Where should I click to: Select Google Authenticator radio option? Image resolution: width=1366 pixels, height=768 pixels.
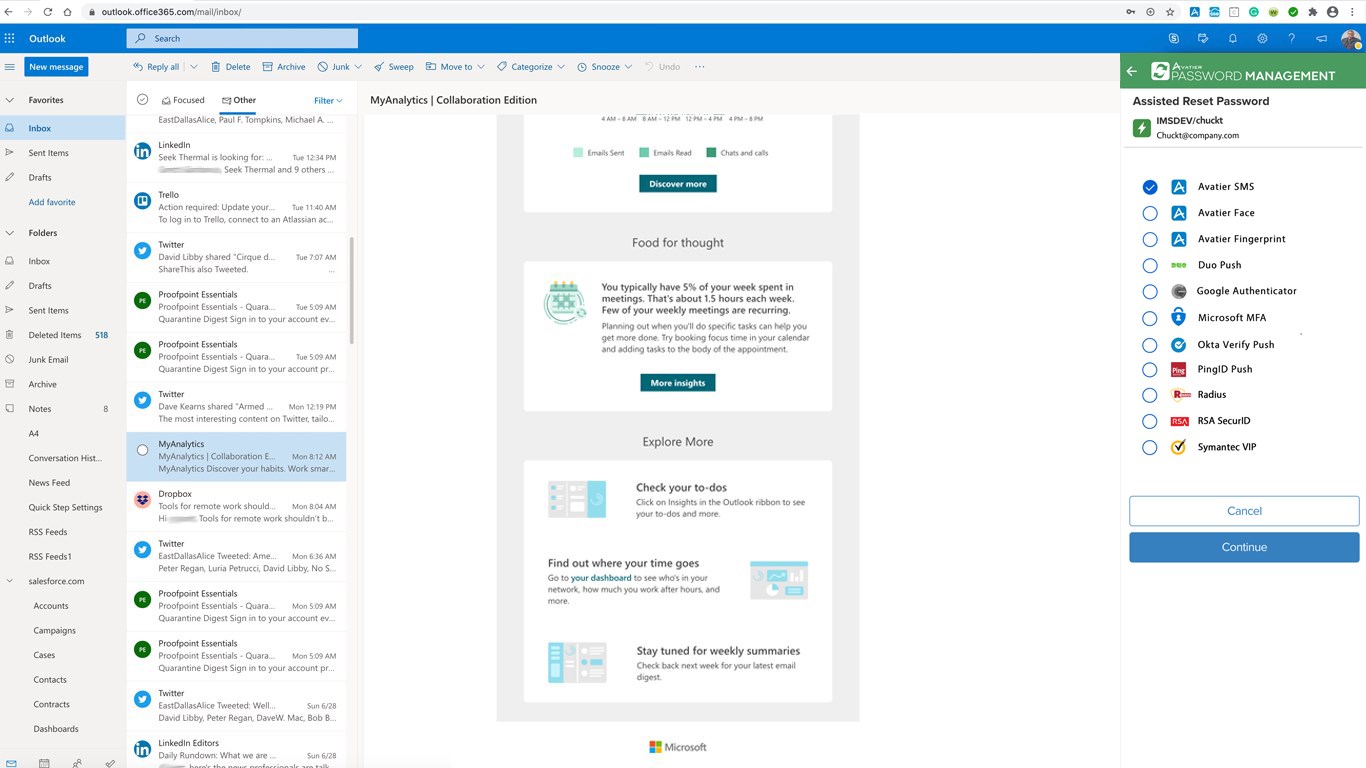pyautogui.click(x=1150, y=291)
